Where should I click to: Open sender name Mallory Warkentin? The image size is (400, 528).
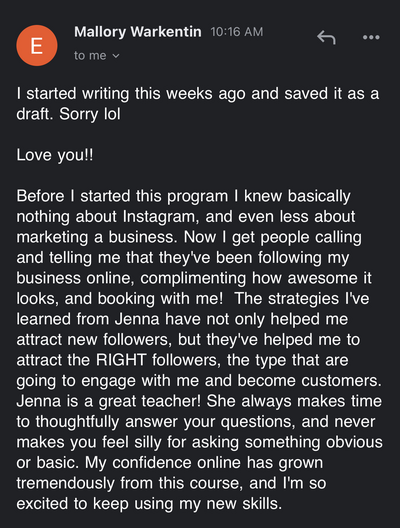138,32
